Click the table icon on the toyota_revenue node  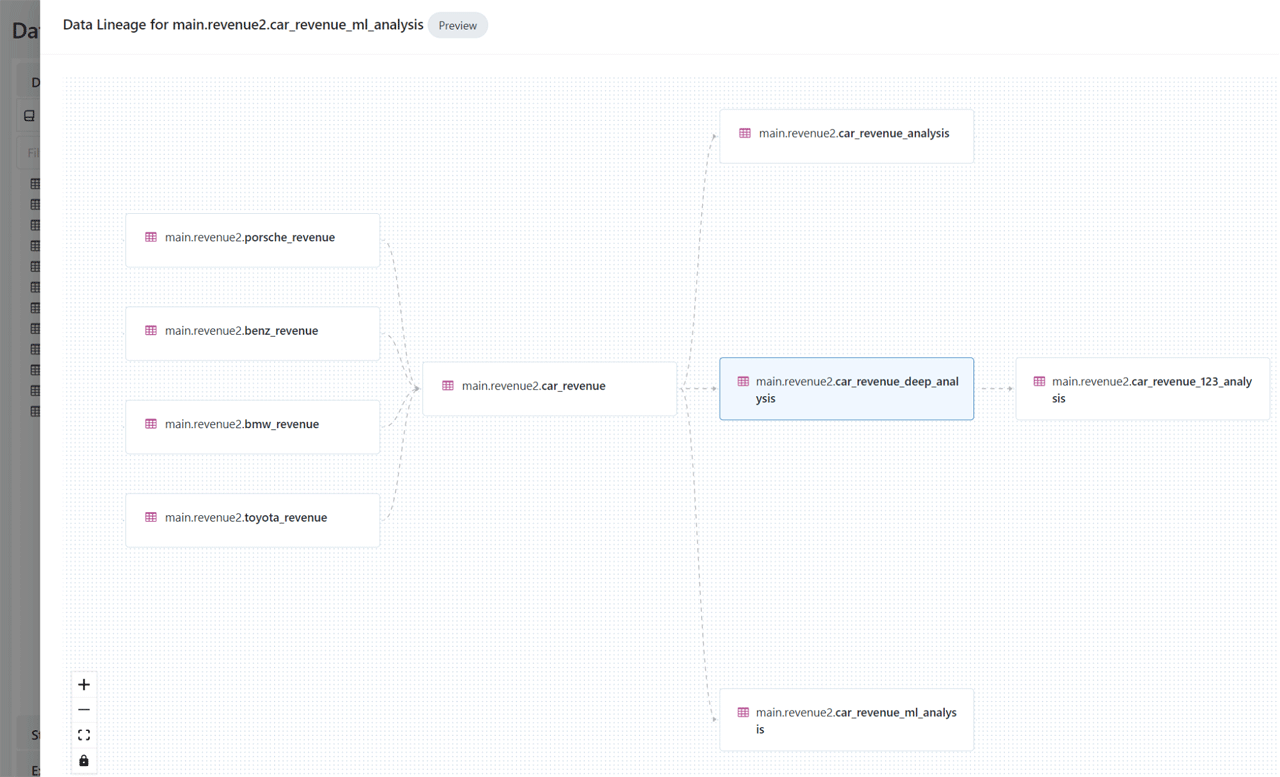pos(151,517)
